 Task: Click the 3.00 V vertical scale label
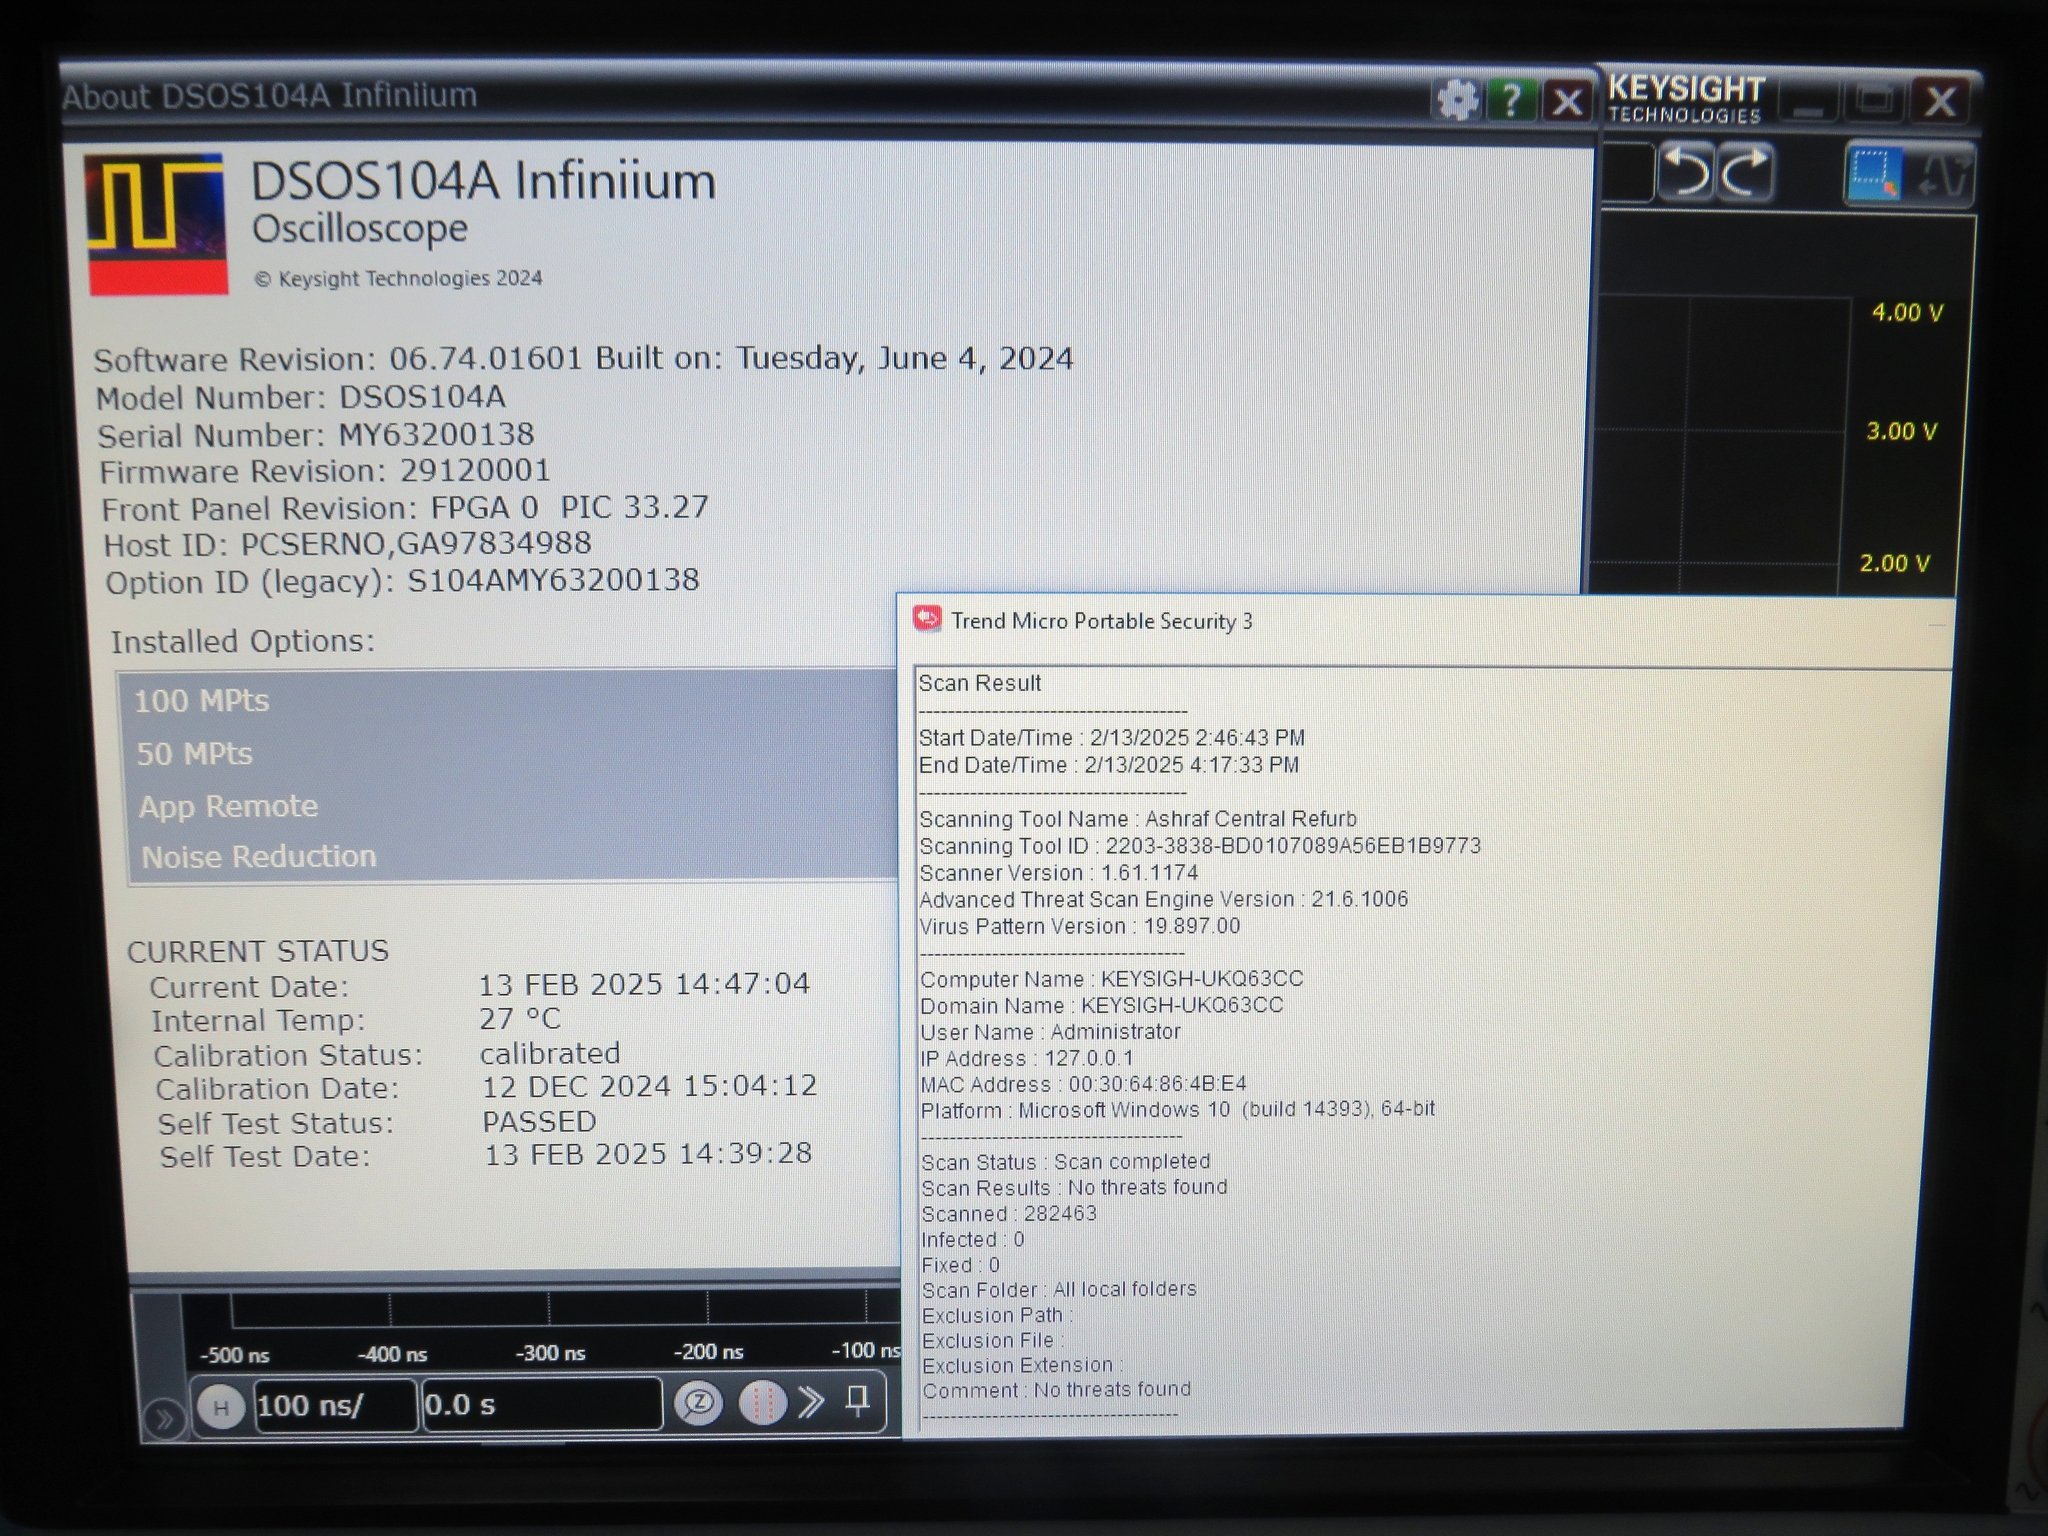(1902, 432)
